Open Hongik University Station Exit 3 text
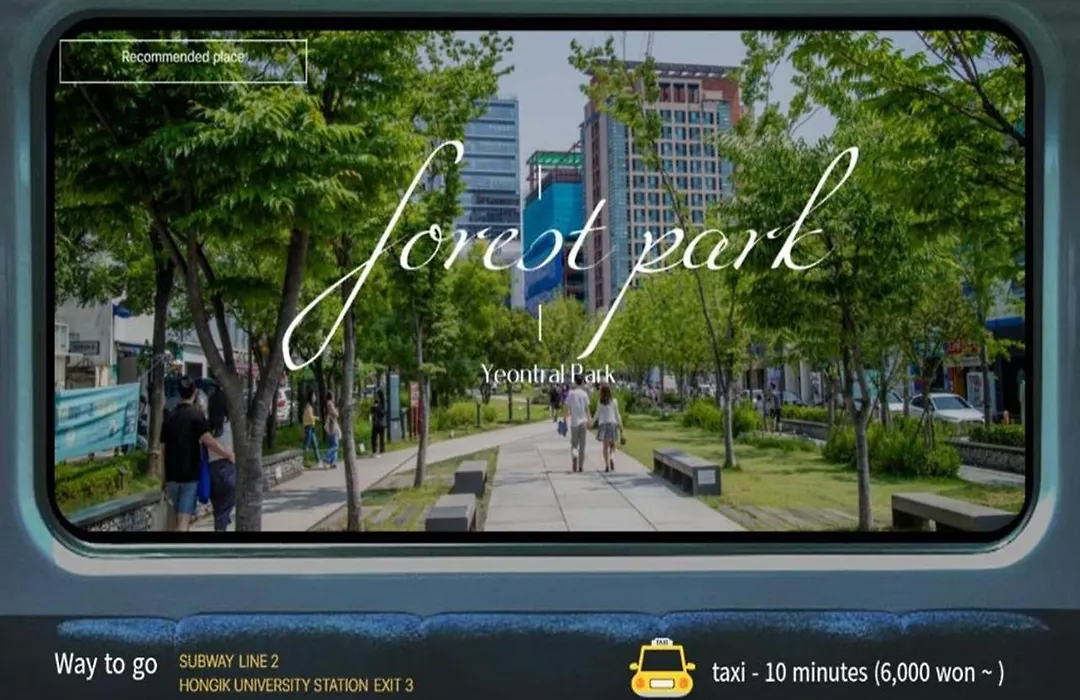1080x700 pixels. pyautogui.click(x=296, y=686)
